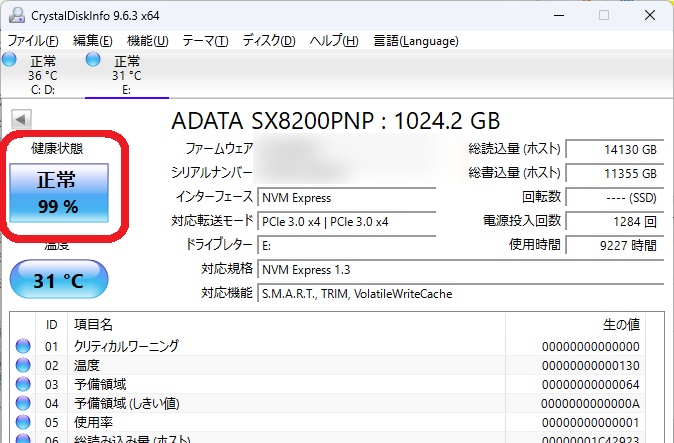Click the 健康状態 label
Image resolution: width=674 pixels, height=443 pixels.
[x=57, y=148]
